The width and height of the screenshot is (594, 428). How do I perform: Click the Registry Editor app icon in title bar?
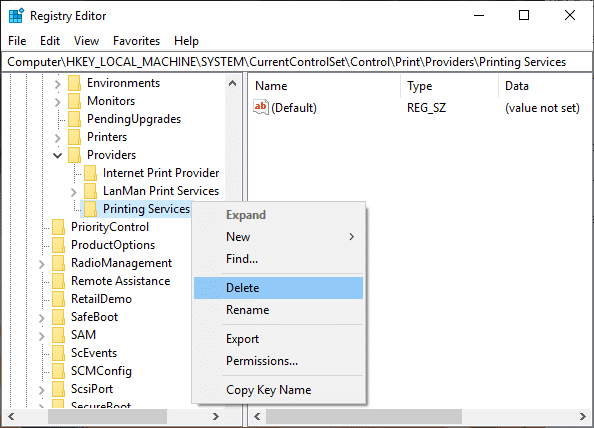click(16, 16)
